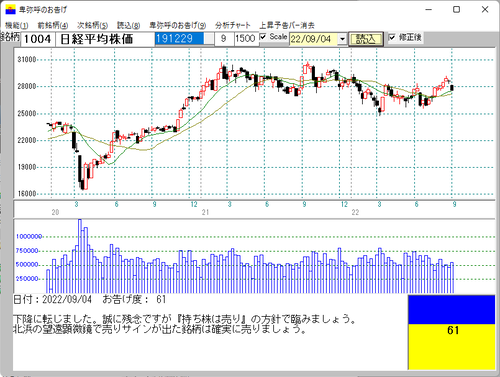Maximize the 卑弥呼のお告げ window
The image size is (500, 377).
pyautogui.click(x=457, y=10)
